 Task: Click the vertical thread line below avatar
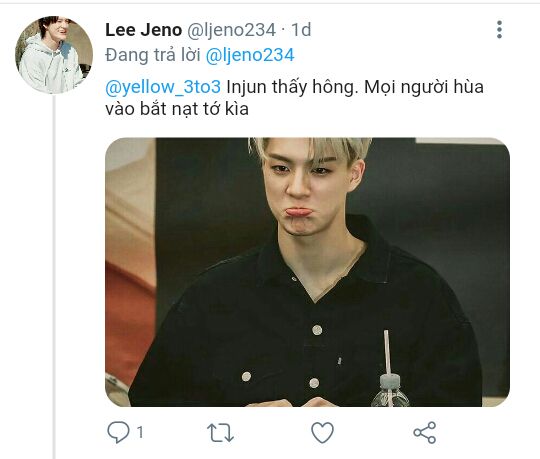click(x=54, y=277)
